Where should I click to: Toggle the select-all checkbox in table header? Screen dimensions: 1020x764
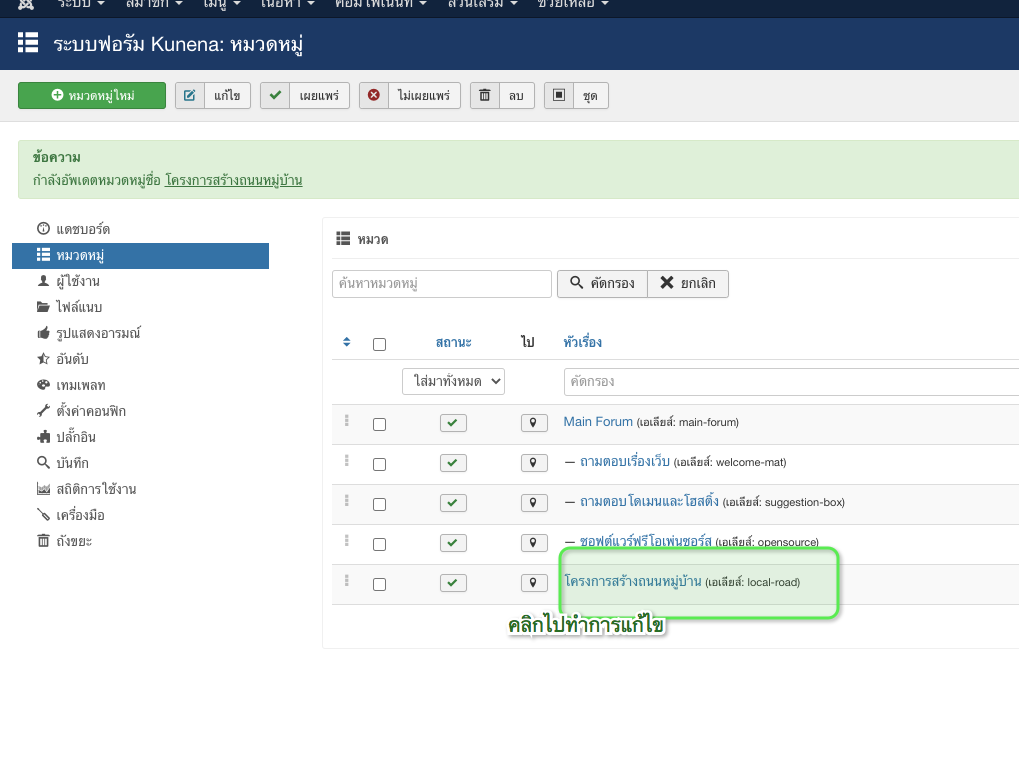pyautogui.click(x=379, y=344)
